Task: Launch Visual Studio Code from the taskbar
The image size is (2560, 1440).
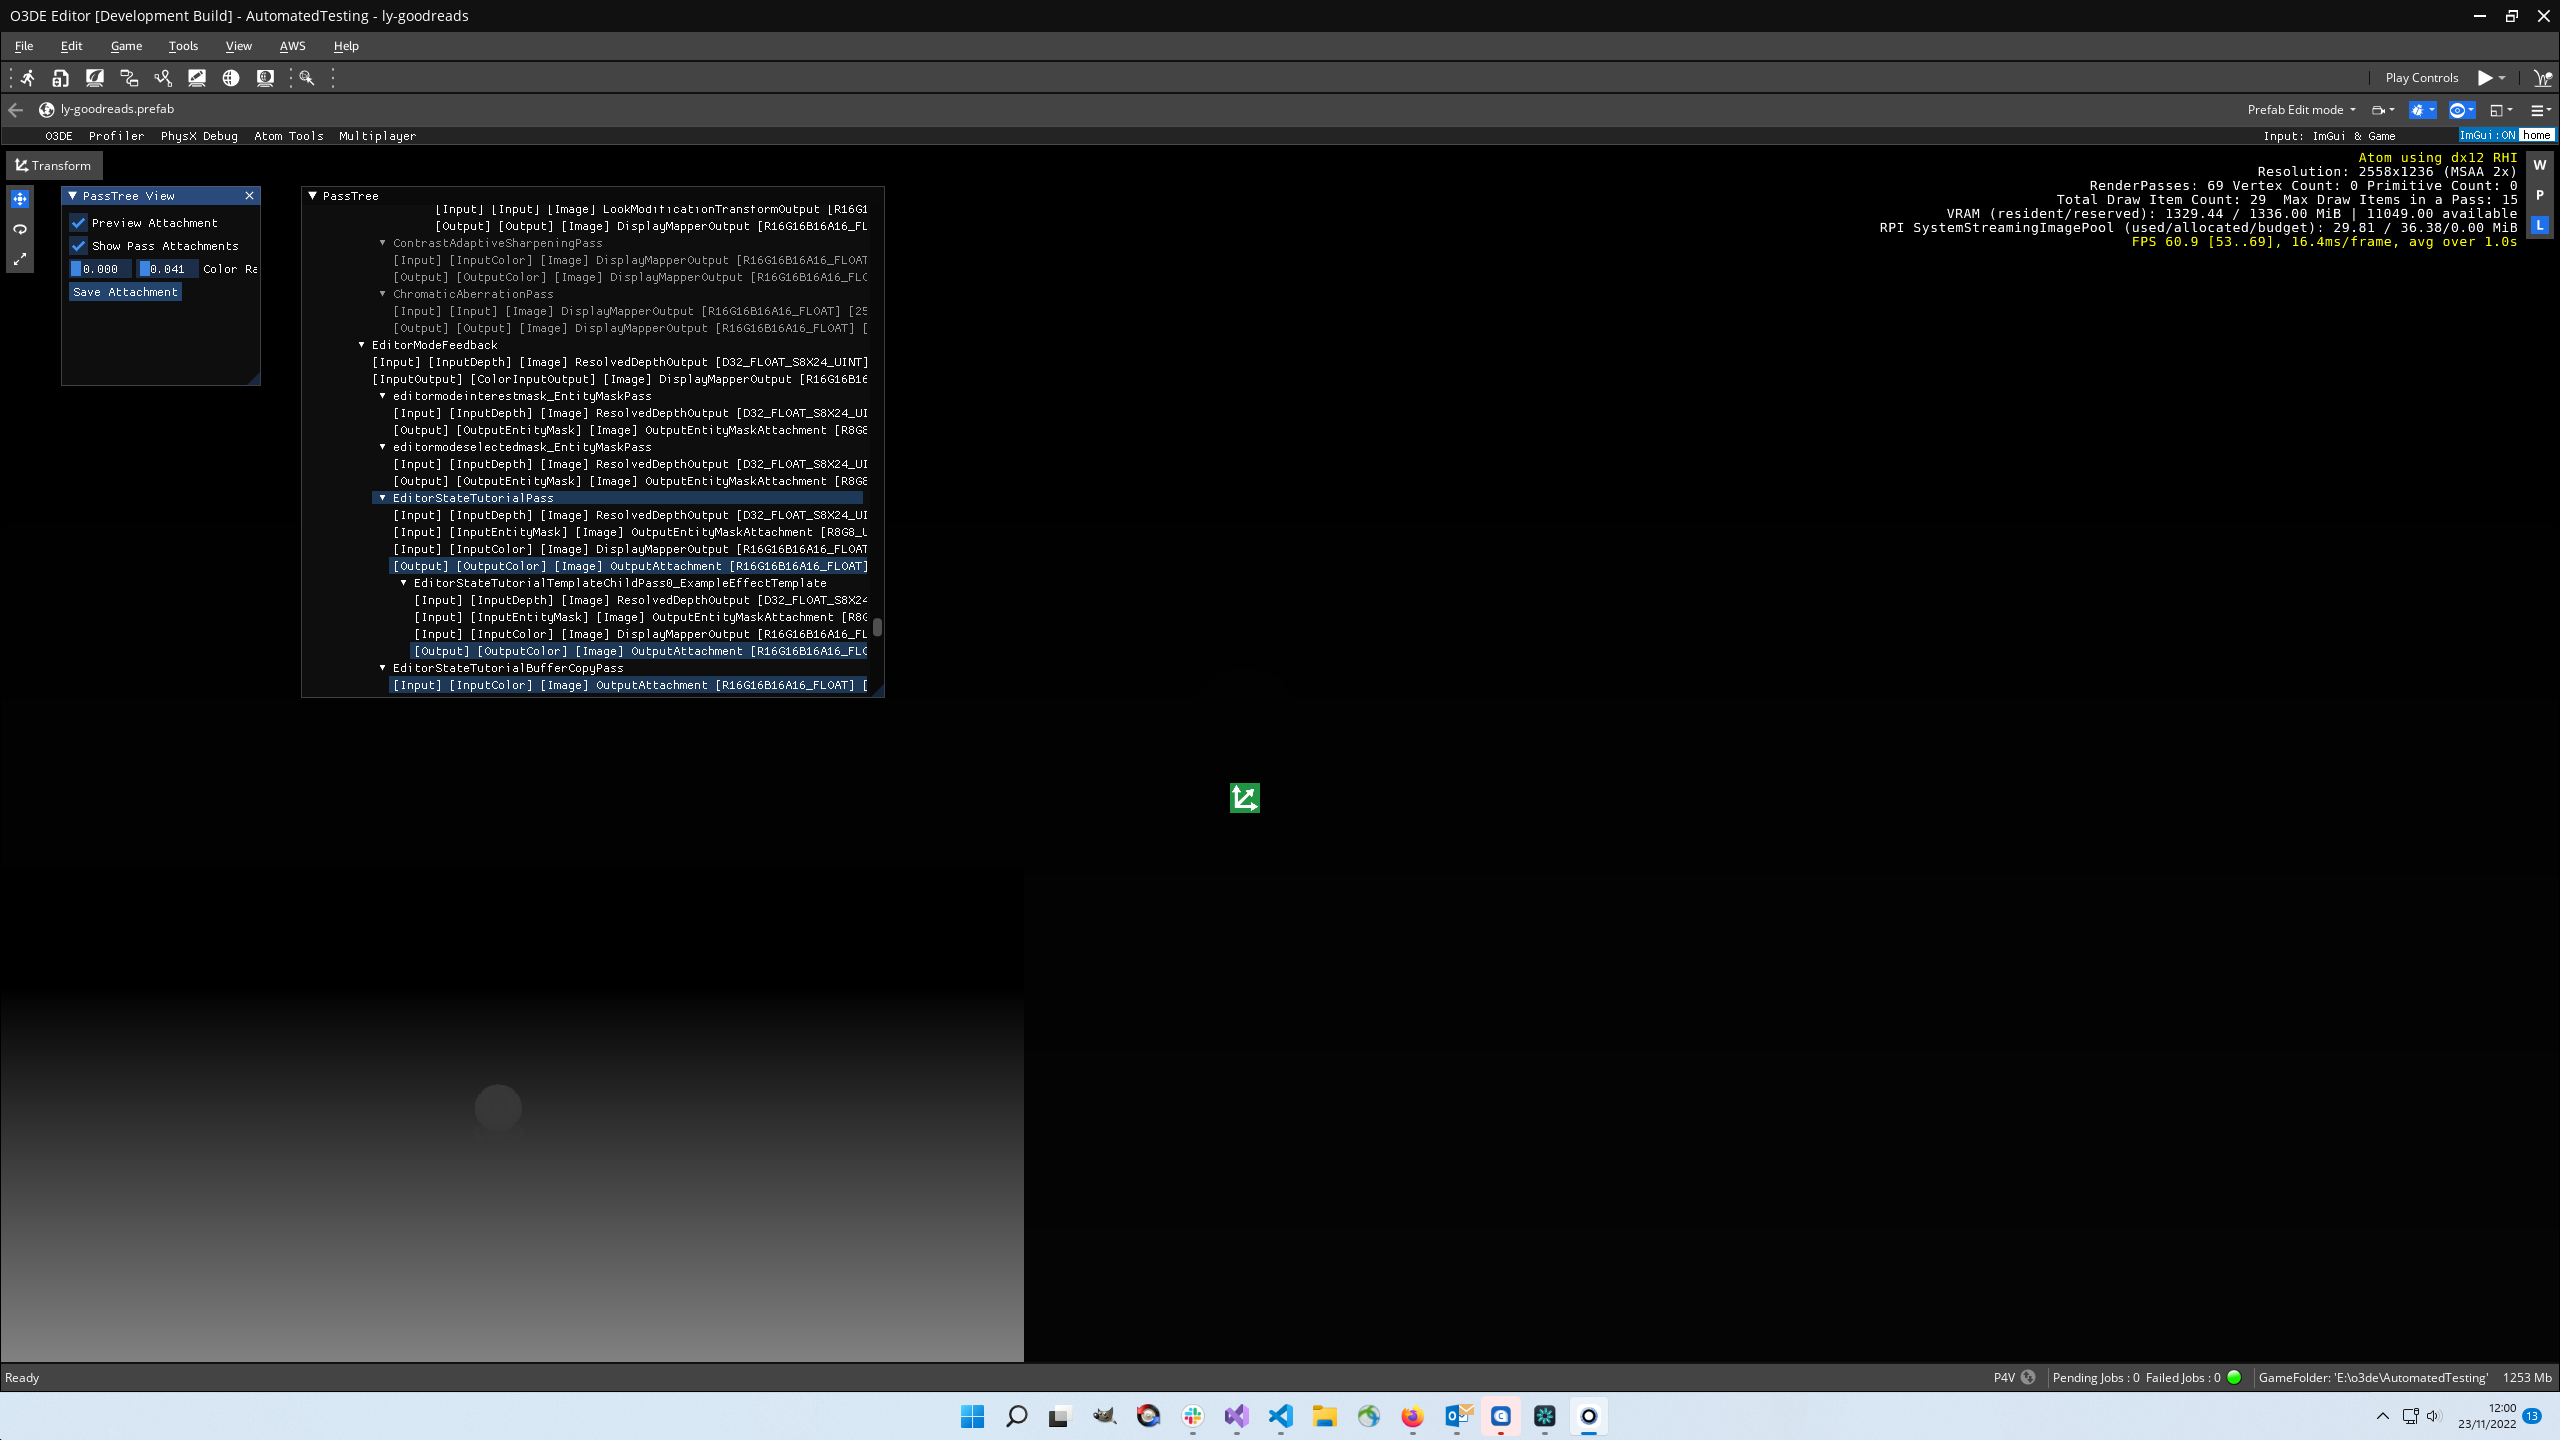Action: [x=1280, y=1417]
